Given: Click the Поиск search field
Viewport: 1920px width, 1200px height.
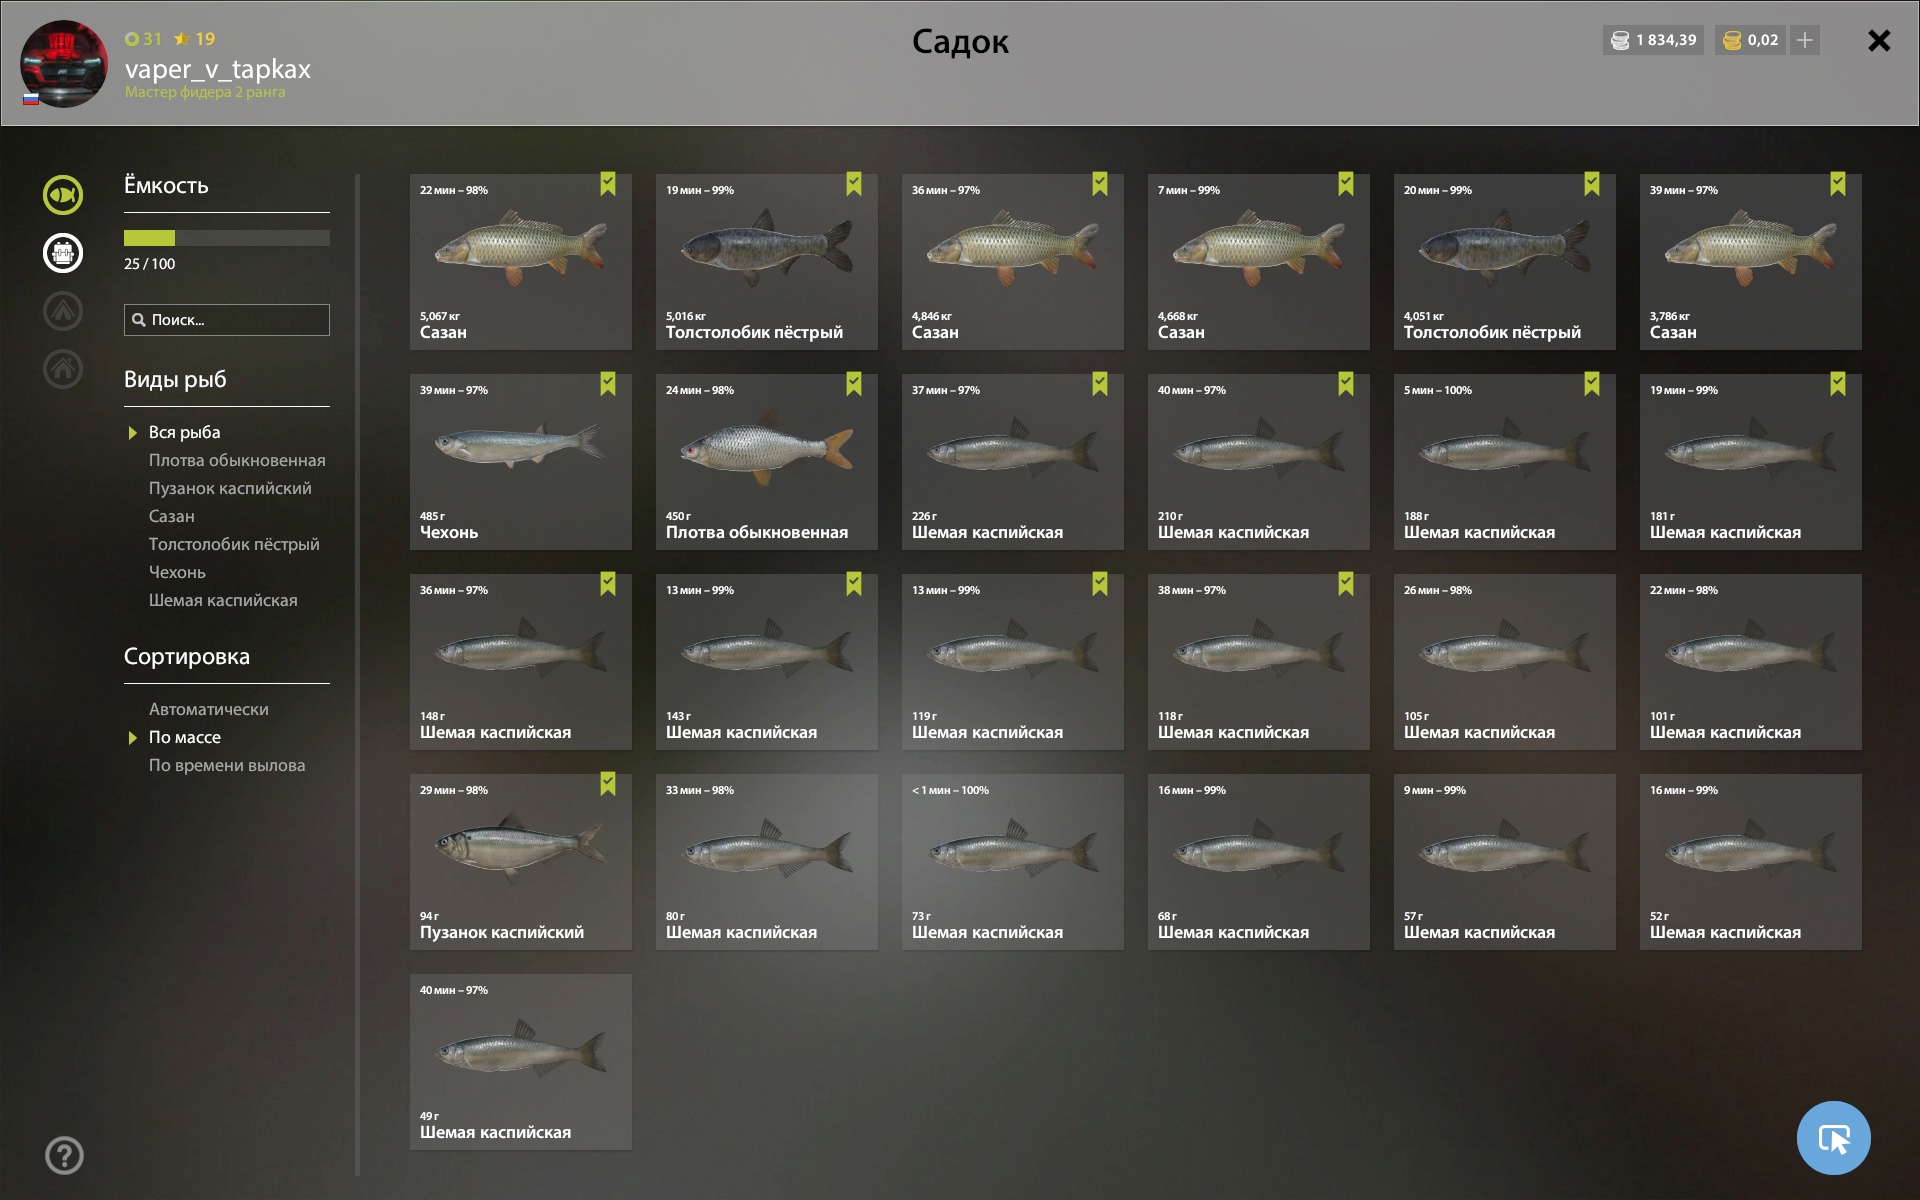Looking at the screenshot, I should tap(227, 320).
